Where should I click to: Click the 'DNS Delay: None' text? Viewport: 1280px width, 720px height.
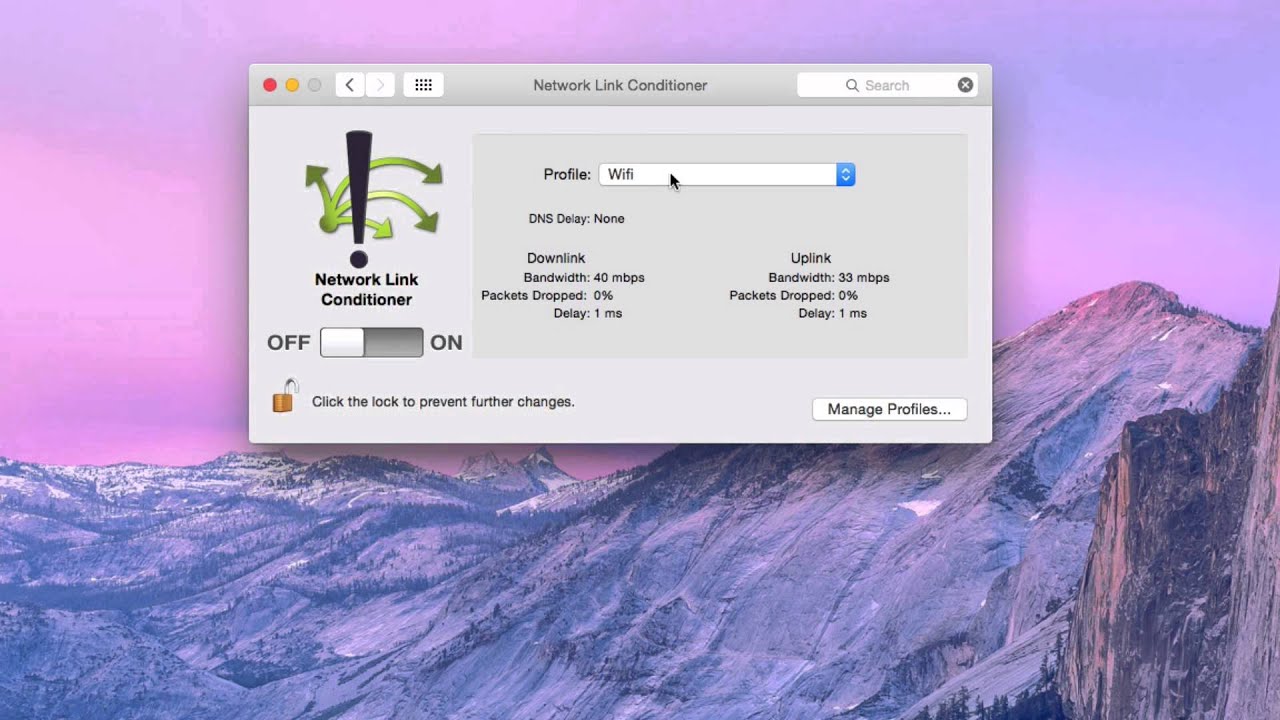pyautogui.click(x=576, y=218)
